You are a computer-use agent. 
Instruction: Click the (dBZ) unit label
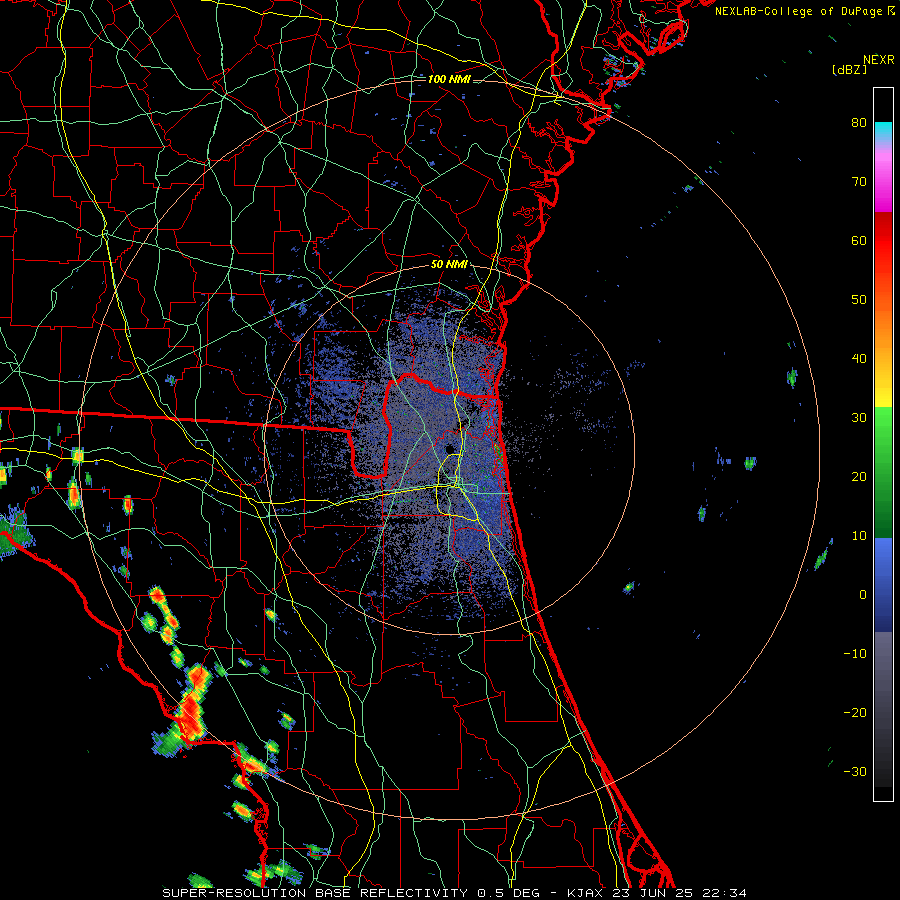point(849,70)
